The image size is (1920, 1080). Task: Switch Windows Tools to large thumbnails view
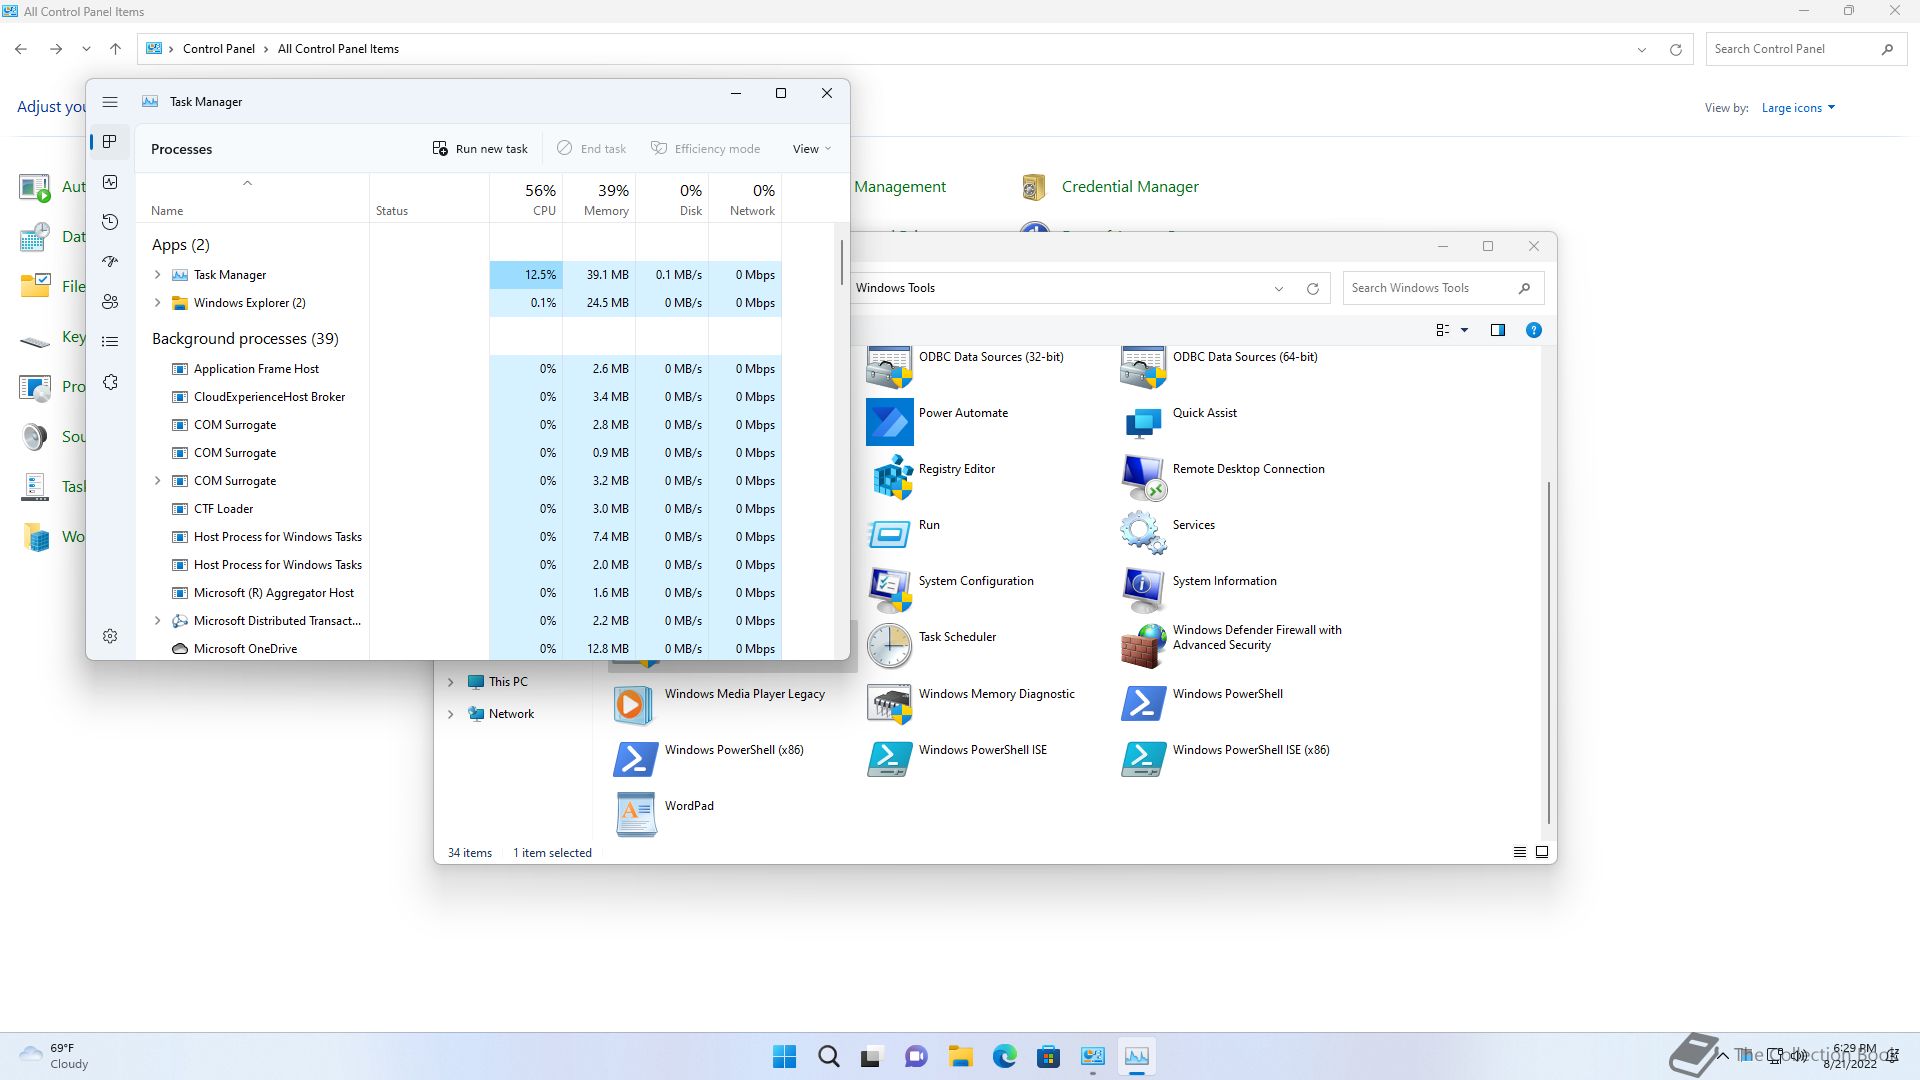pos(1541,852)
